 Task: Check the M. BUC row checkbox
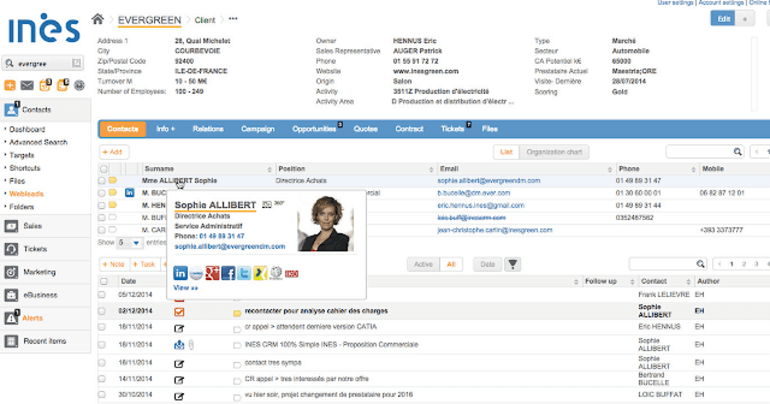pyautogui.click(x=102, y=193)
